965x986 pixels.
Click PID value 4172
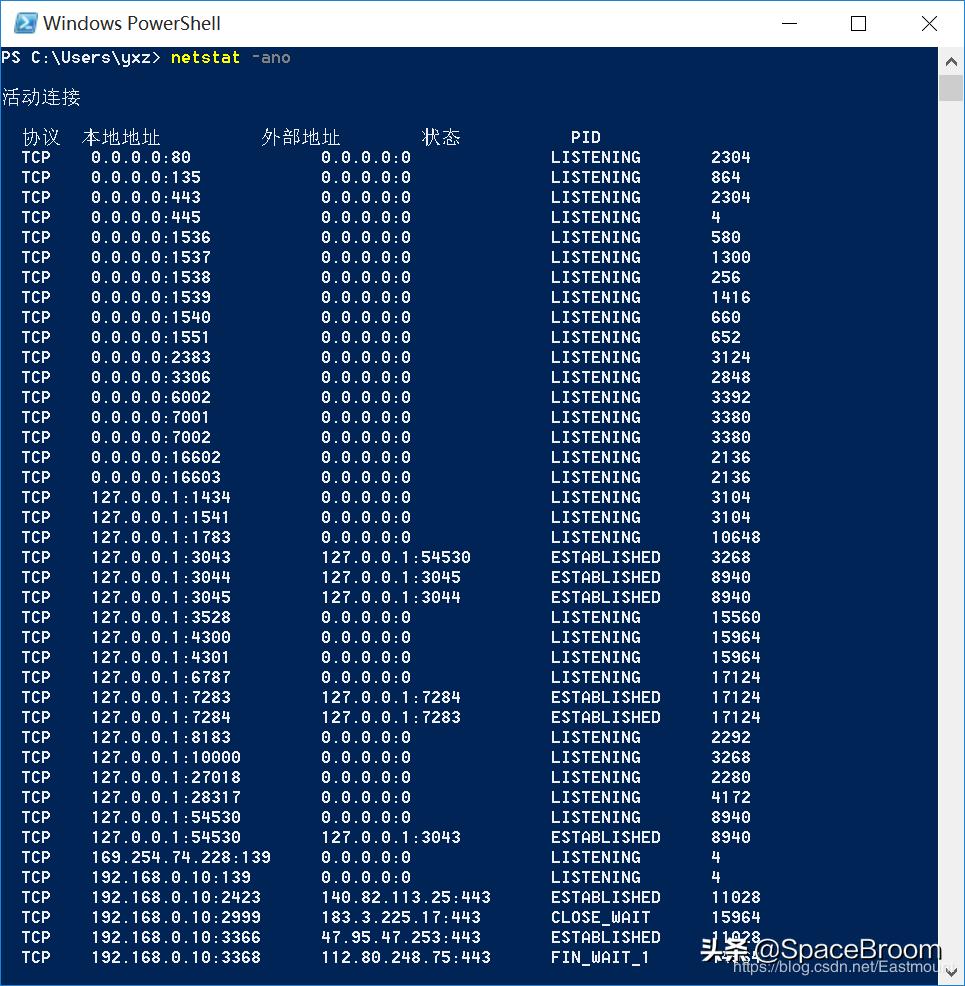coord(731,797)
